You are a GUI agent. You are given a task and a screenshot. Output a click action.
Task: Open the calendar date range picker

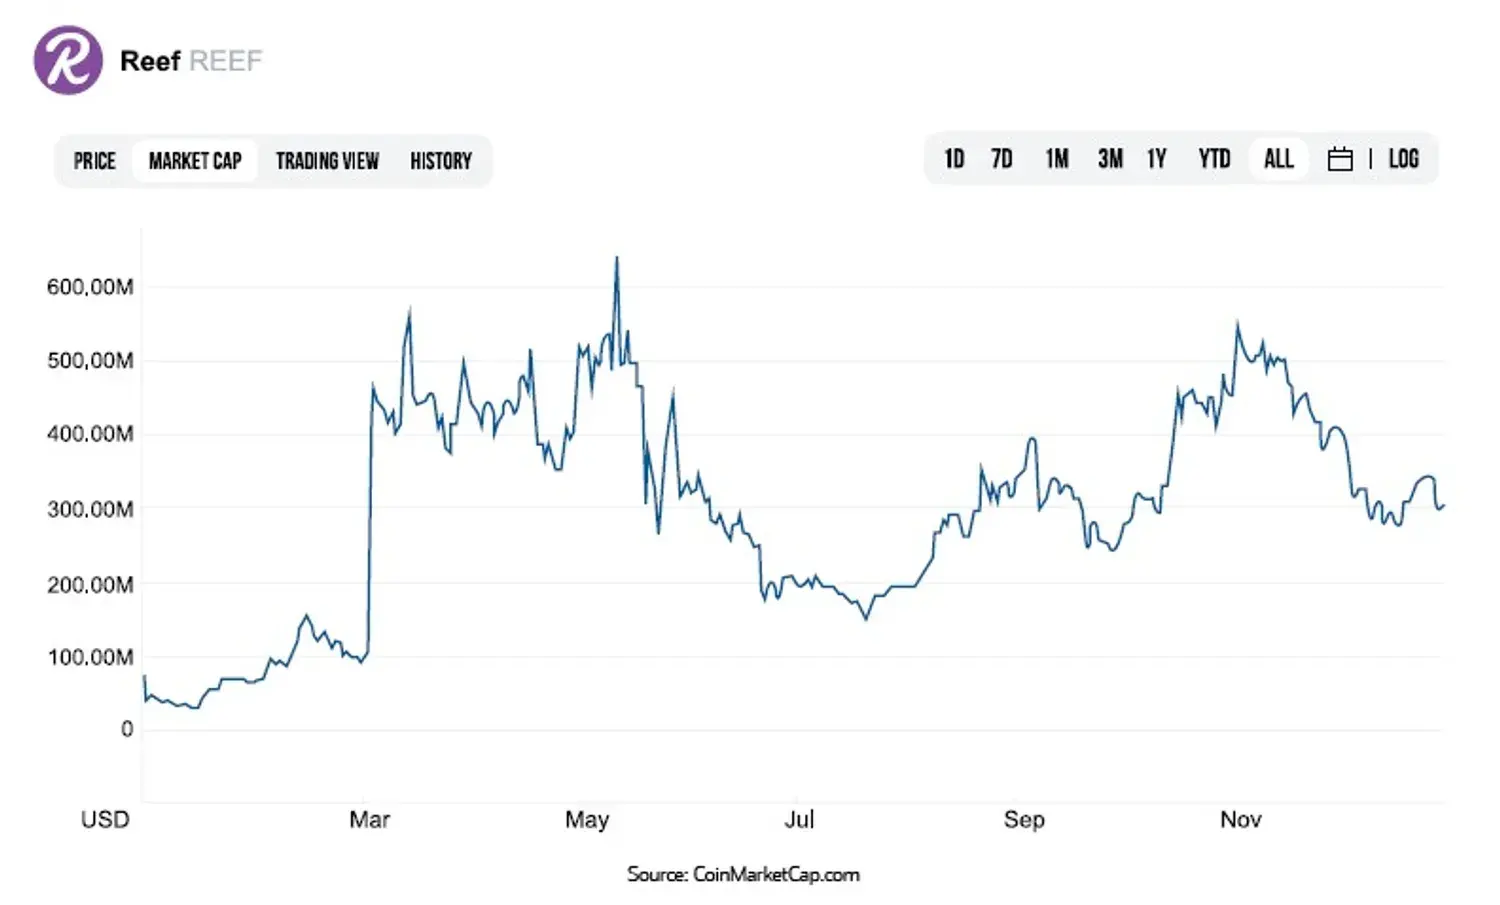coord(1340,158)
